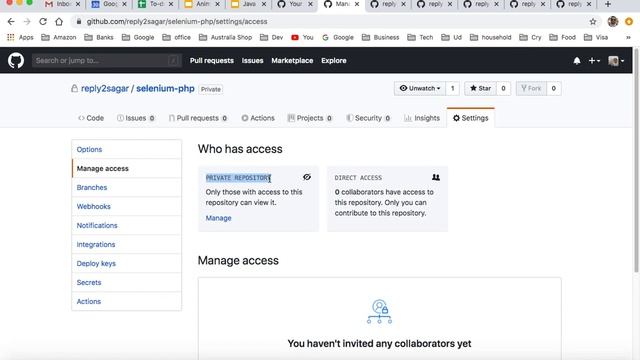Image resolution: width=640 pixels, height=360 pixels.
Task: Click the collaborators lock illustration icon
Action: coord(379,311)
